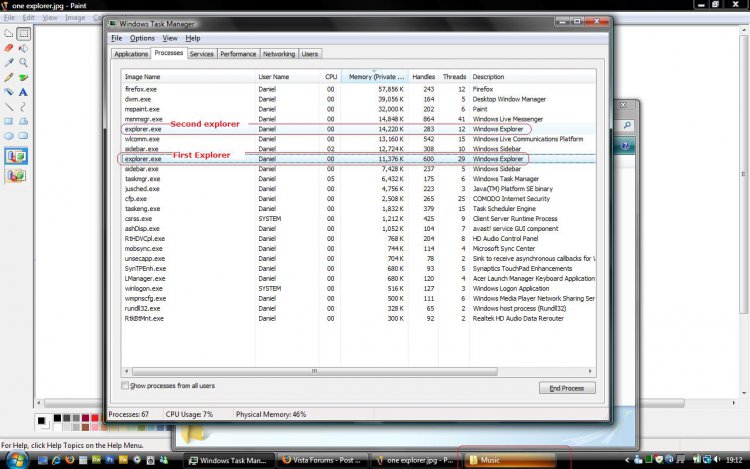
Task: Click the process list scroll right arrow
Action: click(590, 371)
